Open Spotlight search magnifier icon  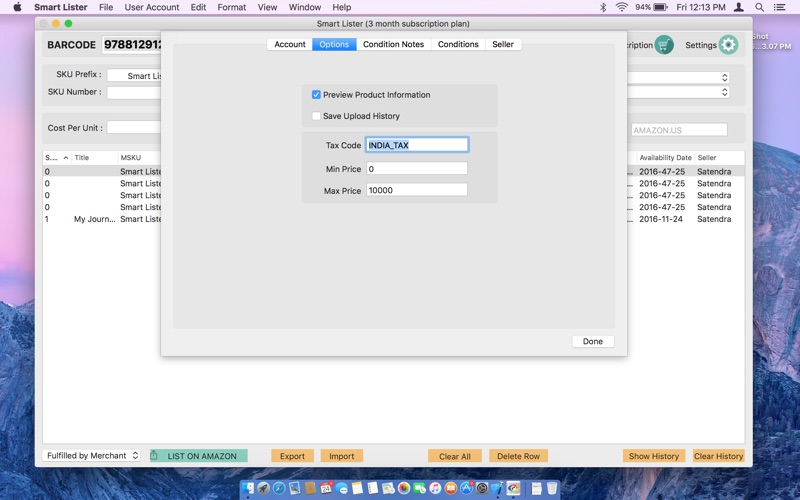(759, 7)
